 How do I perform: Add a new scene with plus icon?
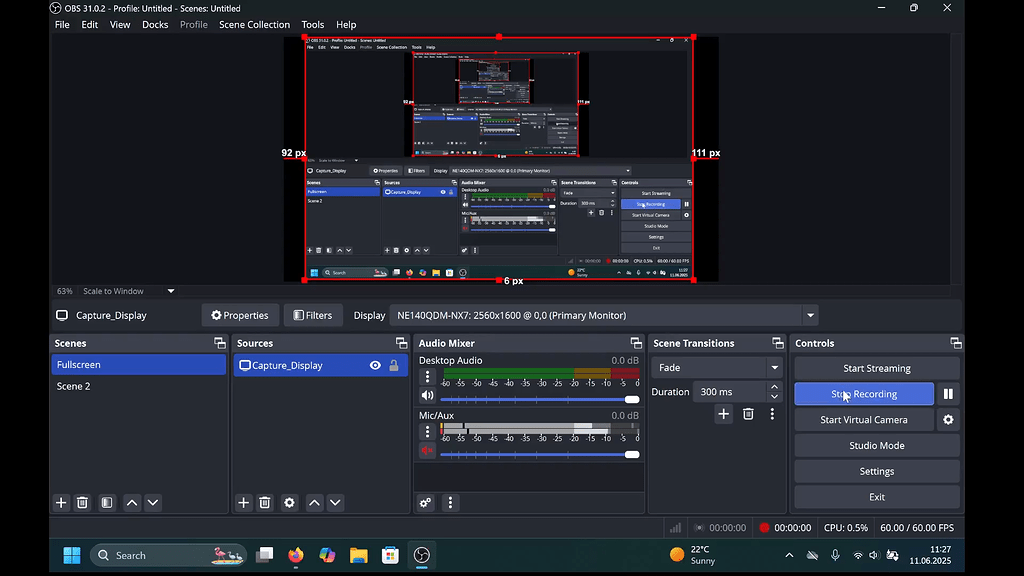(61, 503)
